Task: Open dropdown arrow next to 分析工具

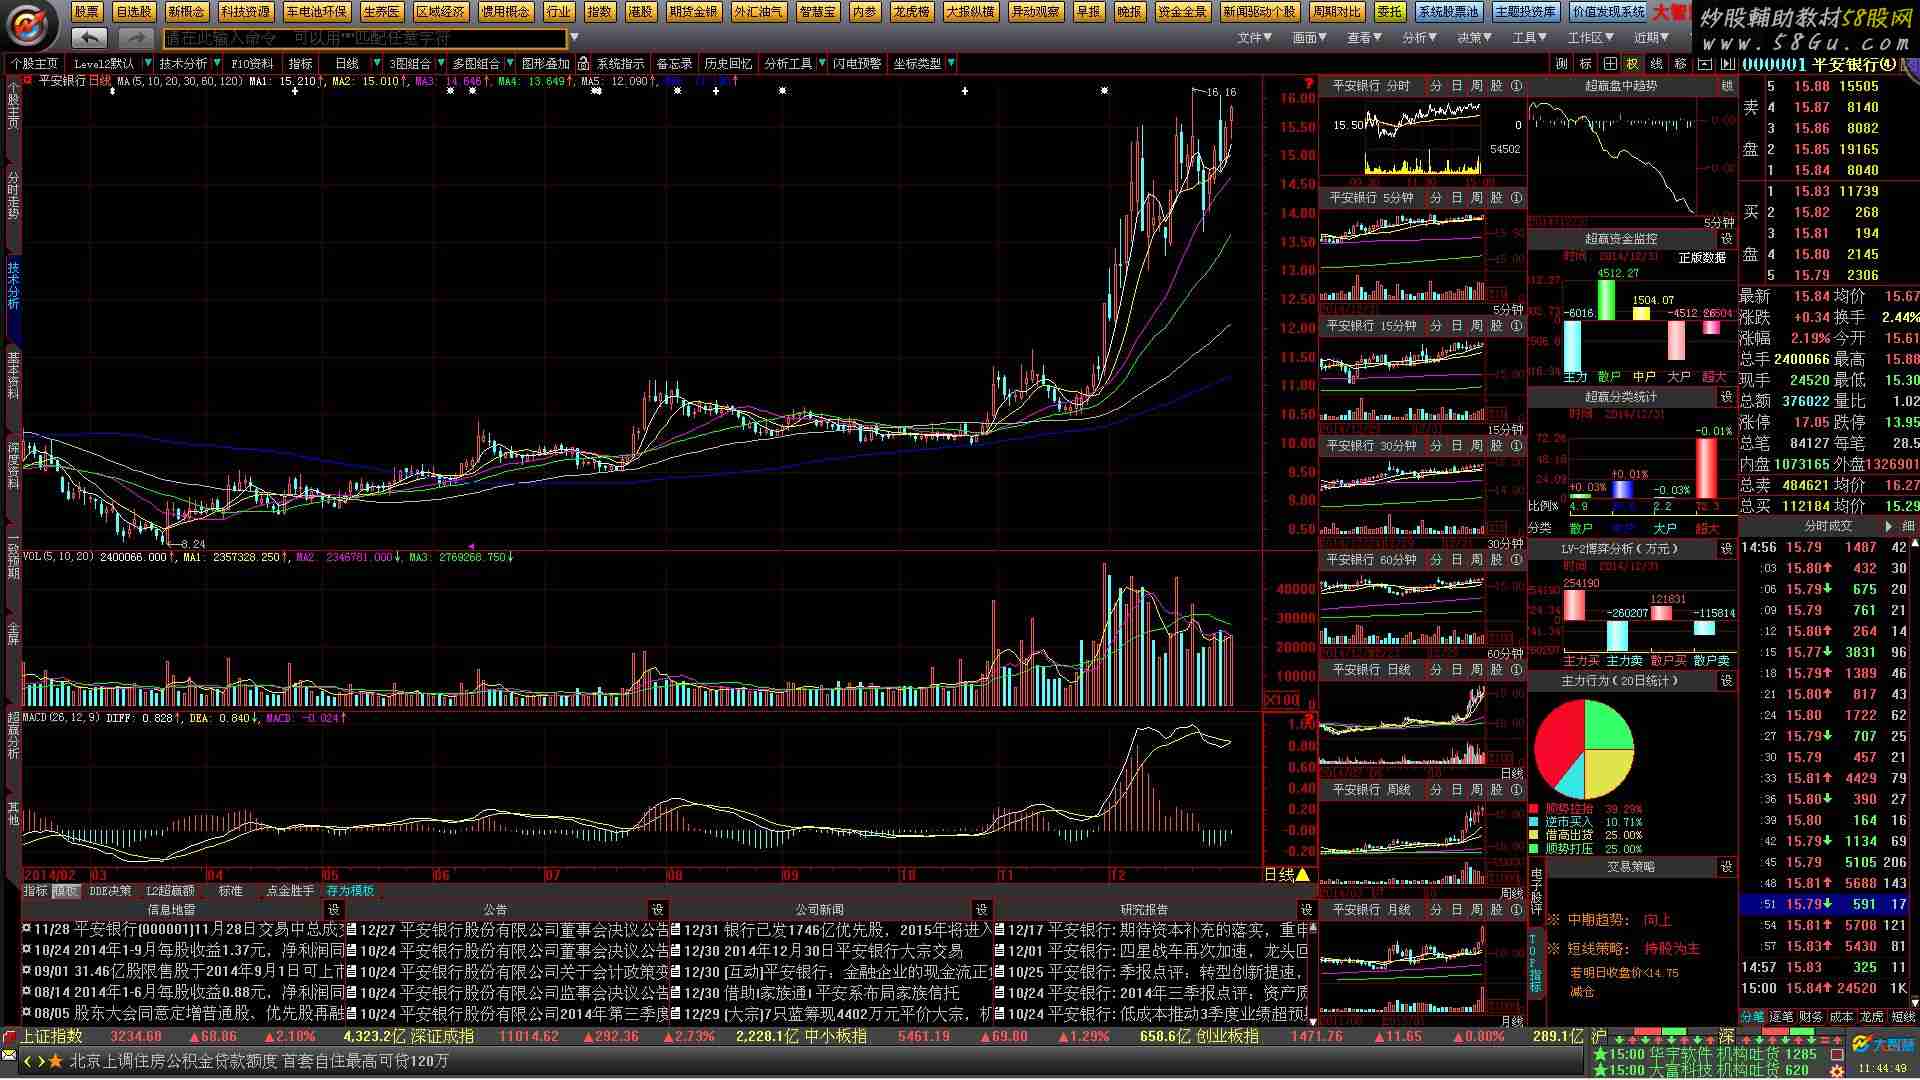Action: 822,63
